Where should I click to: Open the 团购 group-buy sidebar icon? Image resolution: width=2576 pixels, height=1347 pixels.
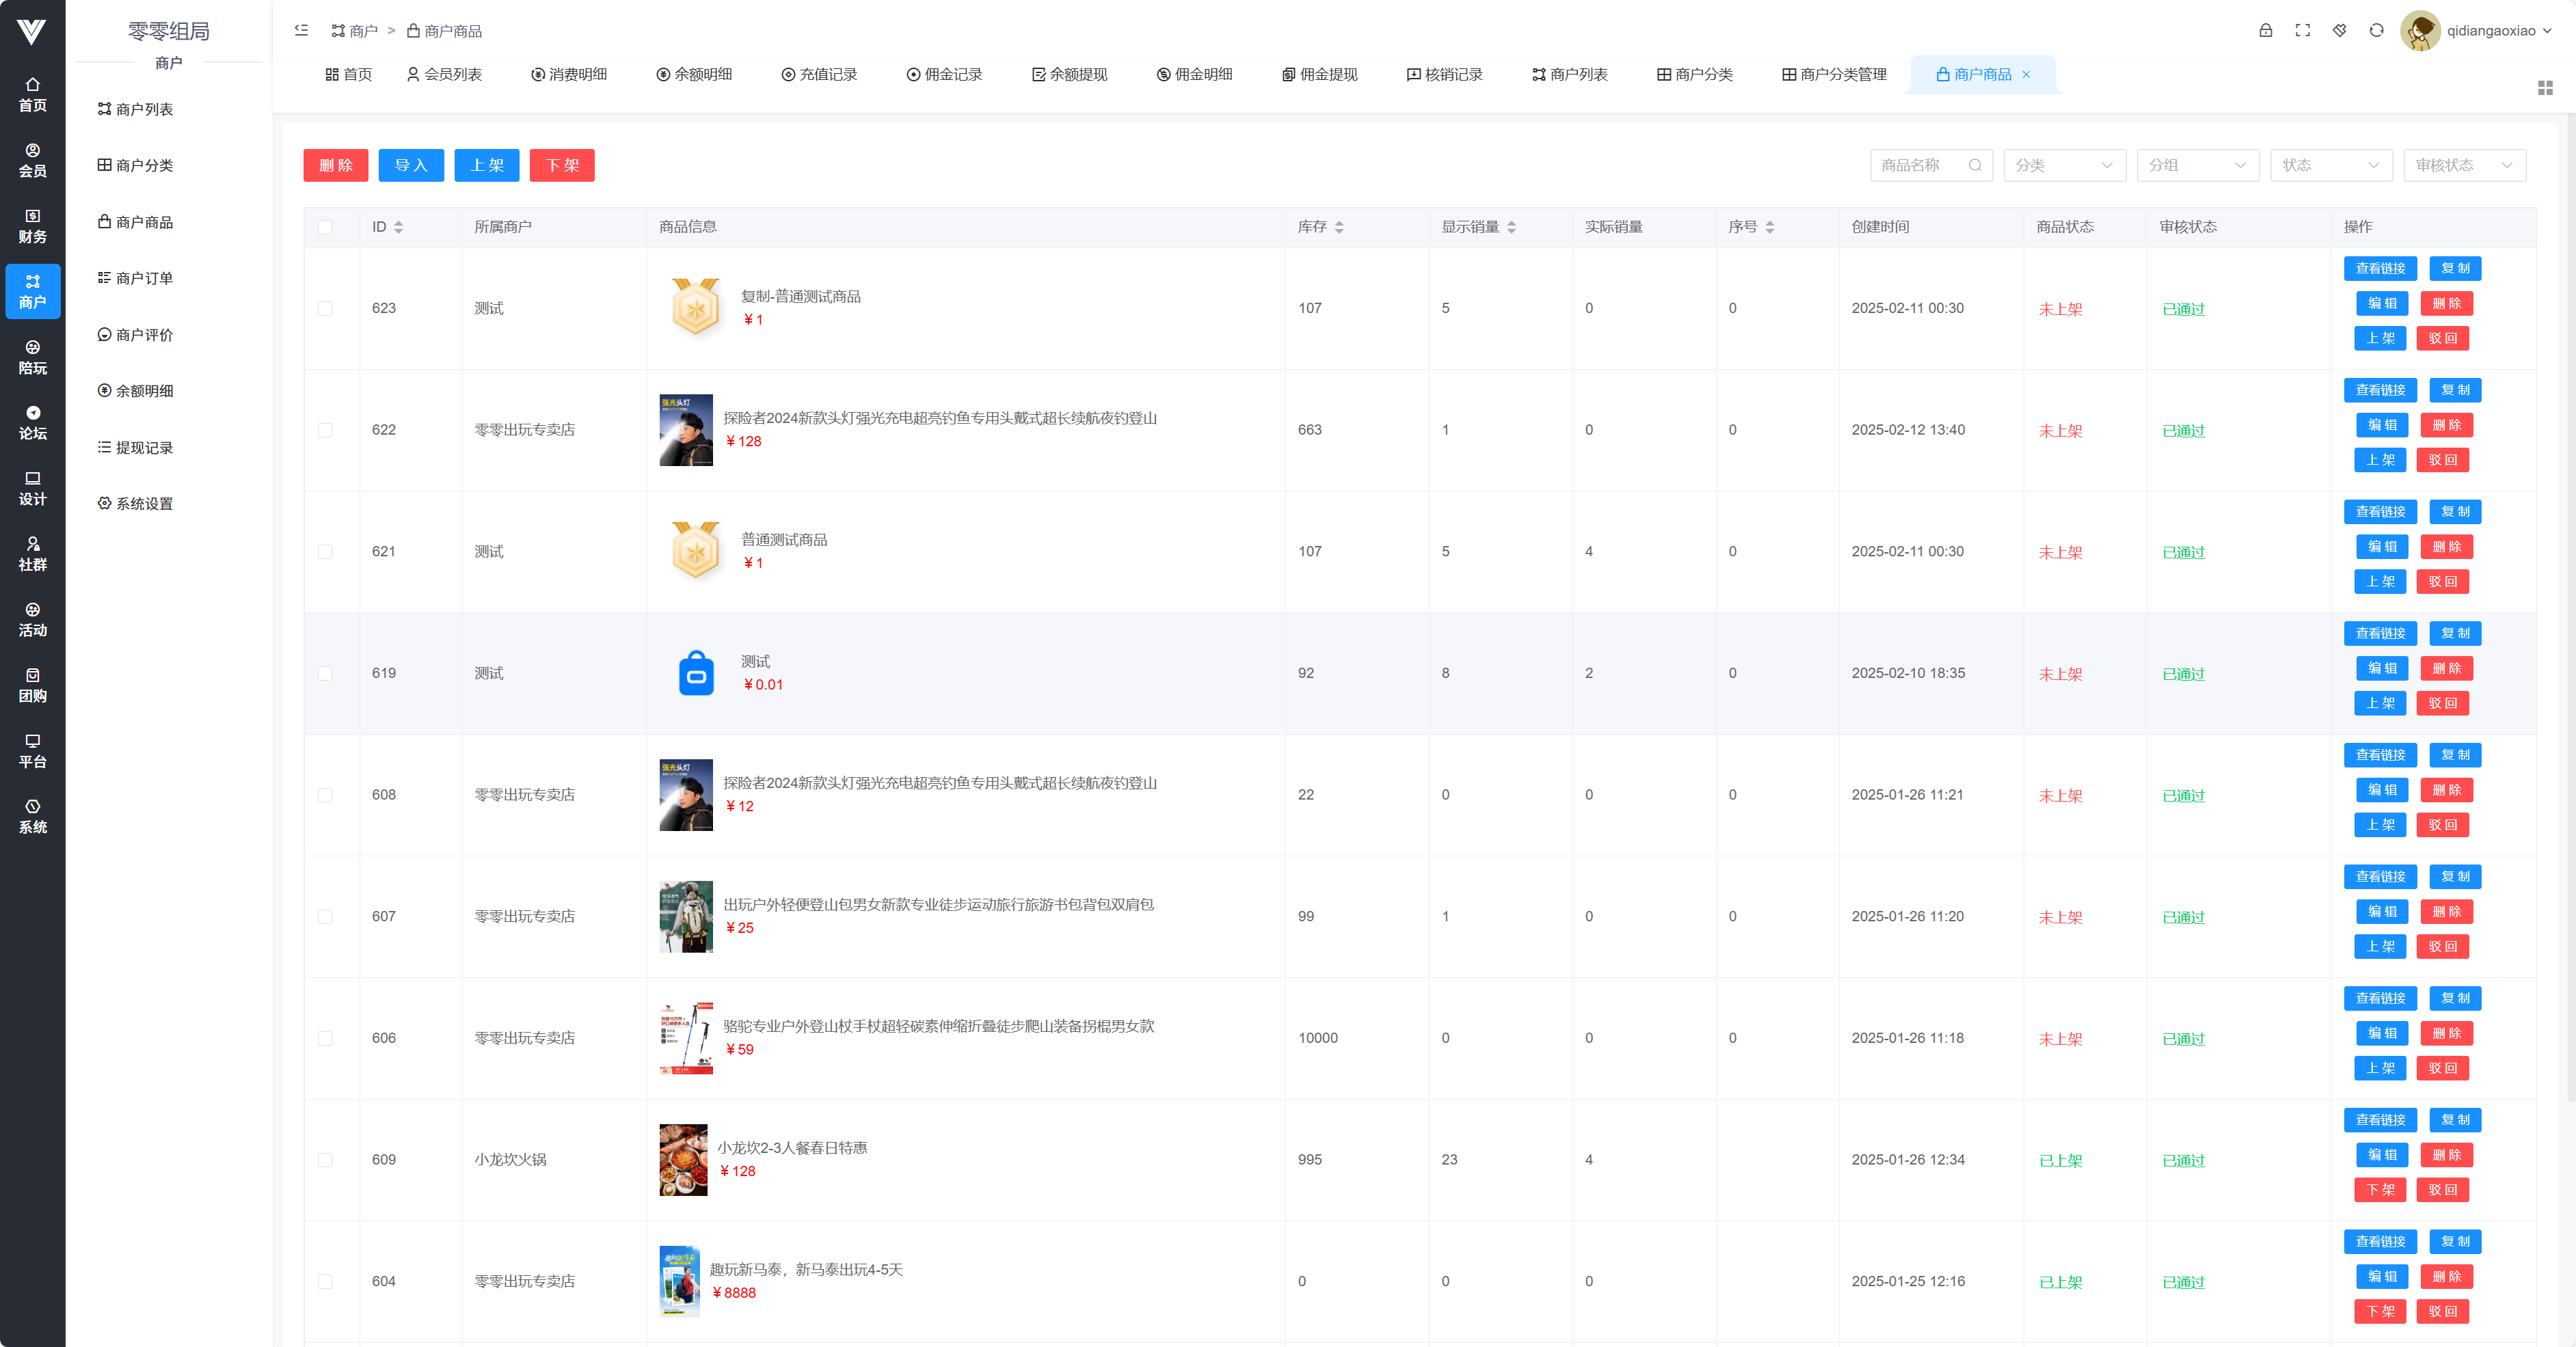32,685
